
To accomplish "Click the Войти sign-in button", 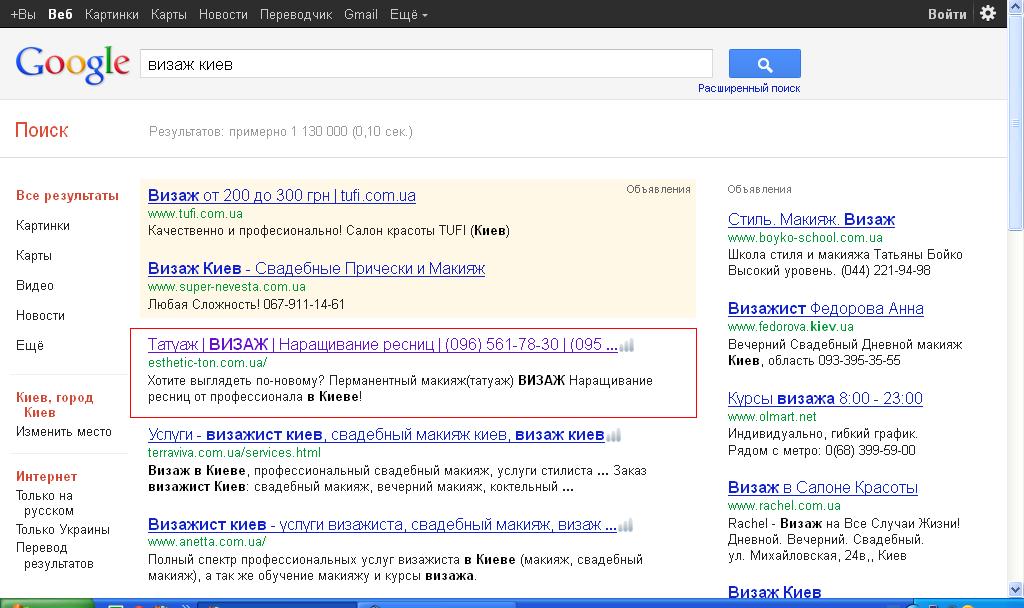I will click(x=947, y=14).
